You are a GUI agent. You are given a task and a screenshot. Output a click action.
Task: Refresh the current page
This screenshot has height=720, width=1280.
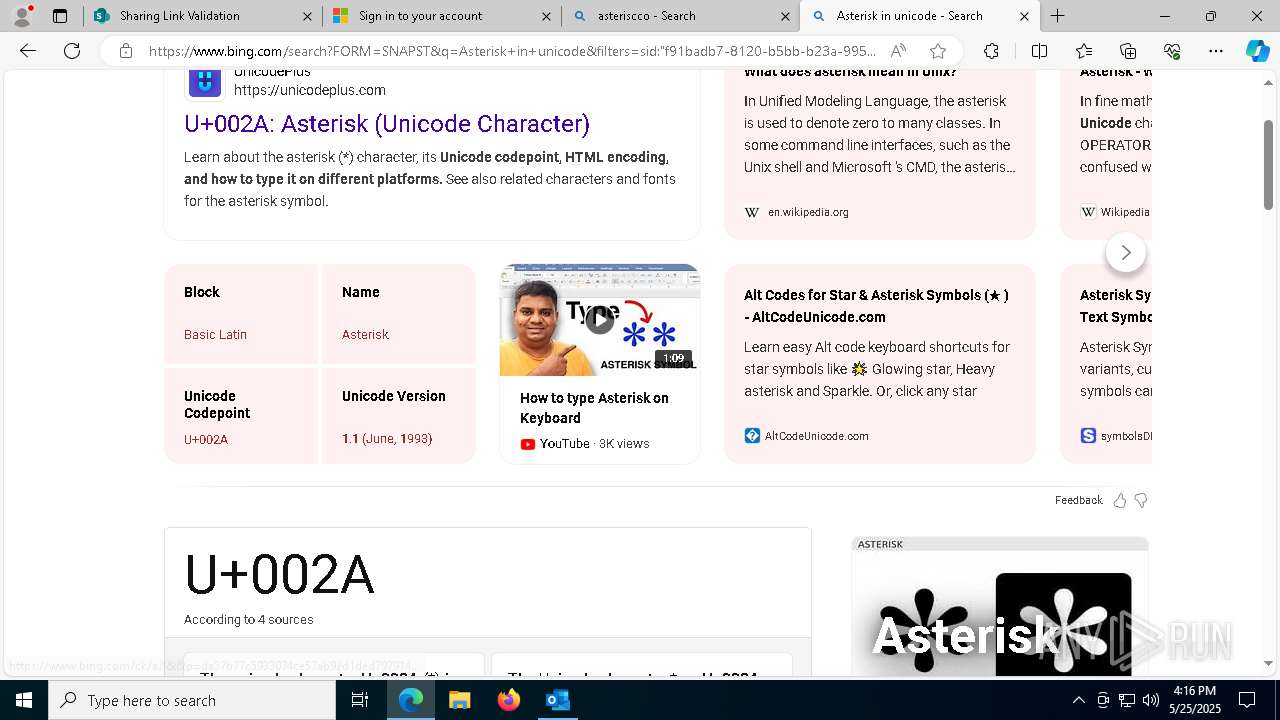pyautogui.click(x=72, y=51)
